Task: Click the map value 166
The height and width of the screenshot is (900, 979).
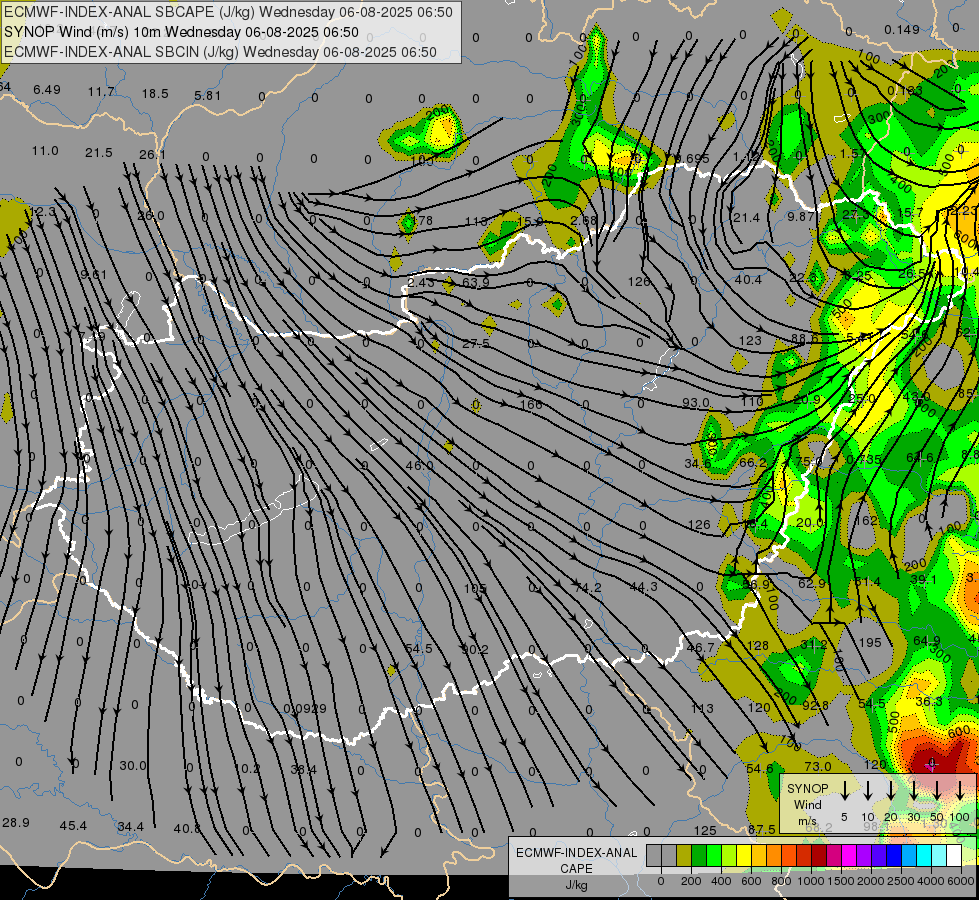Action: pos(531,405)
